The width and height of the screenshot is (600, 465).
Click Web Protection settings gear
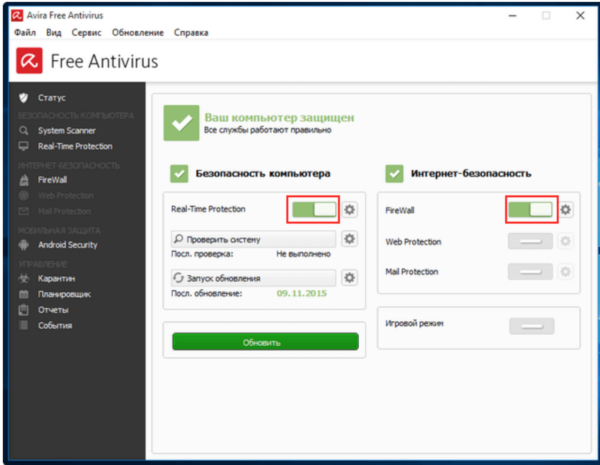(x=566, y=241)
